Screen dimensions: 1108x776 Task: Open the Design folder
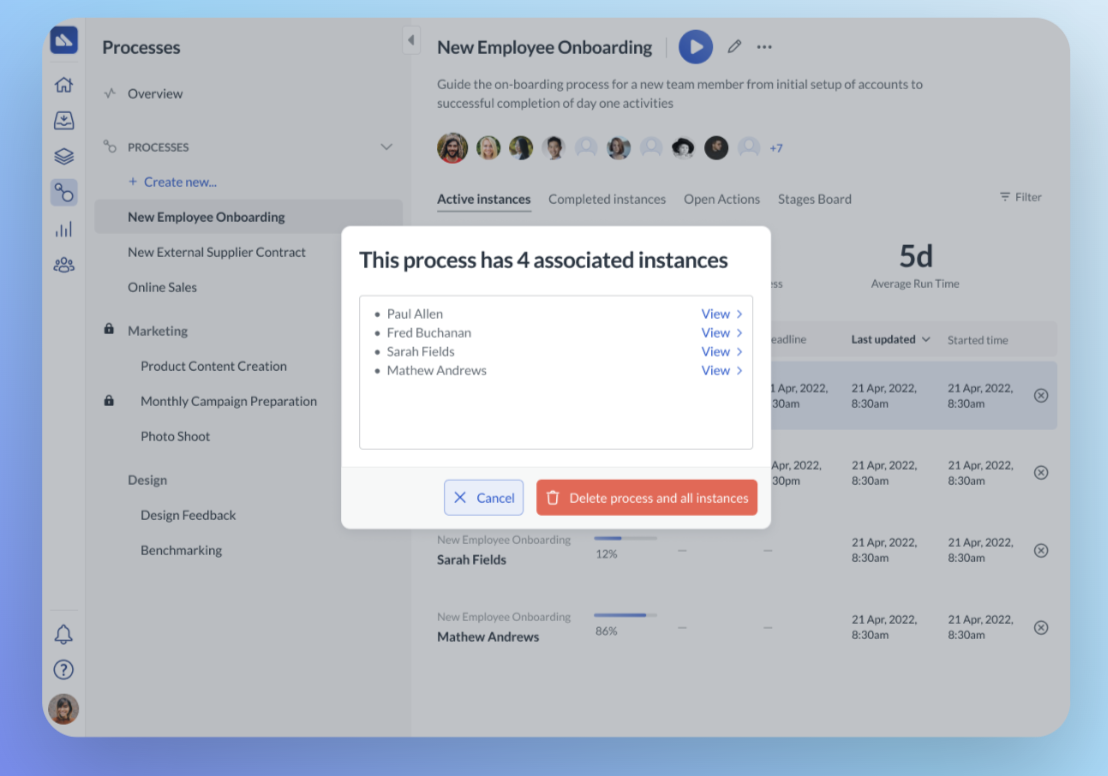[x=147, y=480]
